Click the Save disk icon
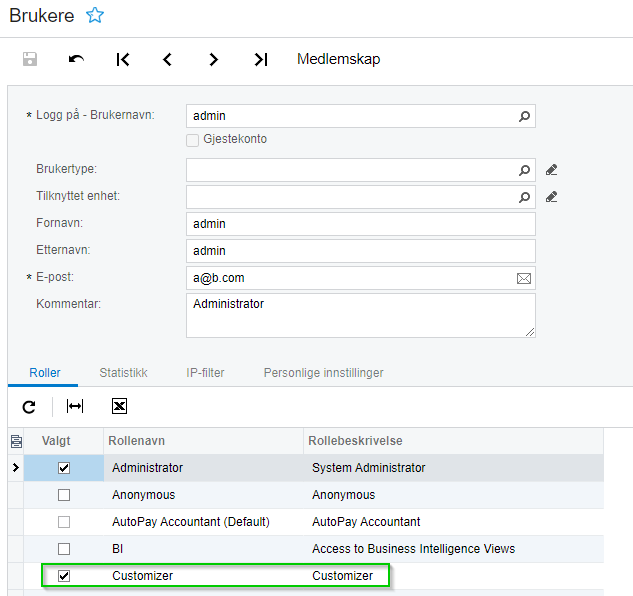633x596 pixels. click(30, 59)
